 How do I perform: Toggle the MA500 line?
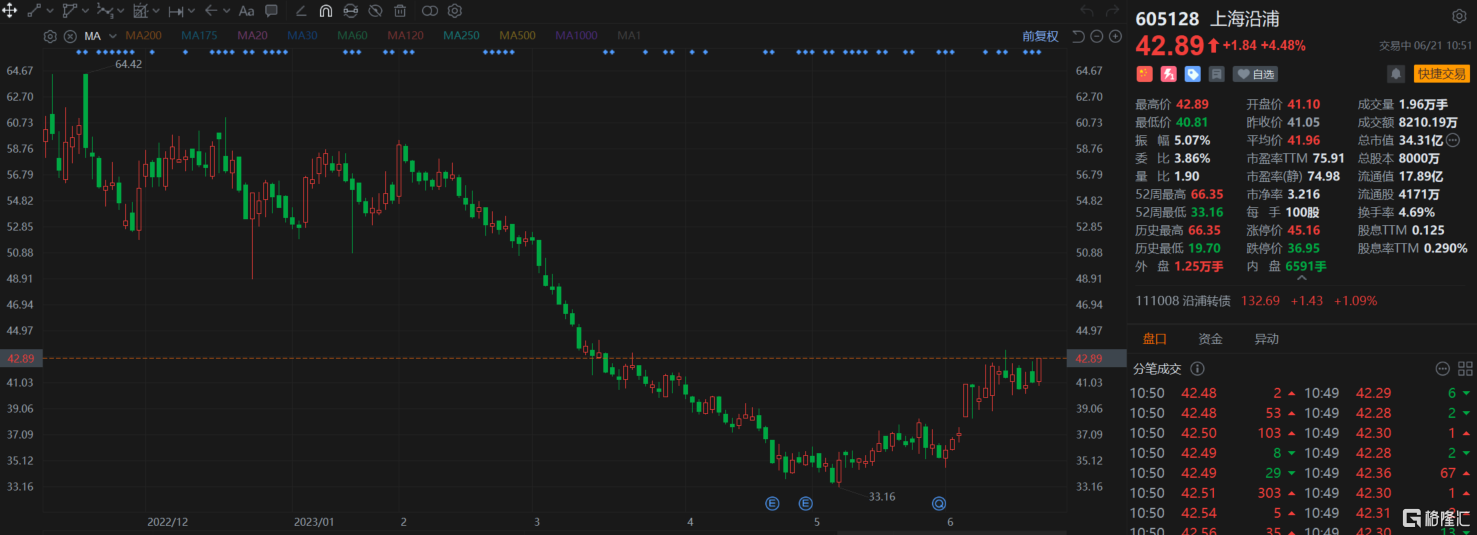tap(517, 36)
